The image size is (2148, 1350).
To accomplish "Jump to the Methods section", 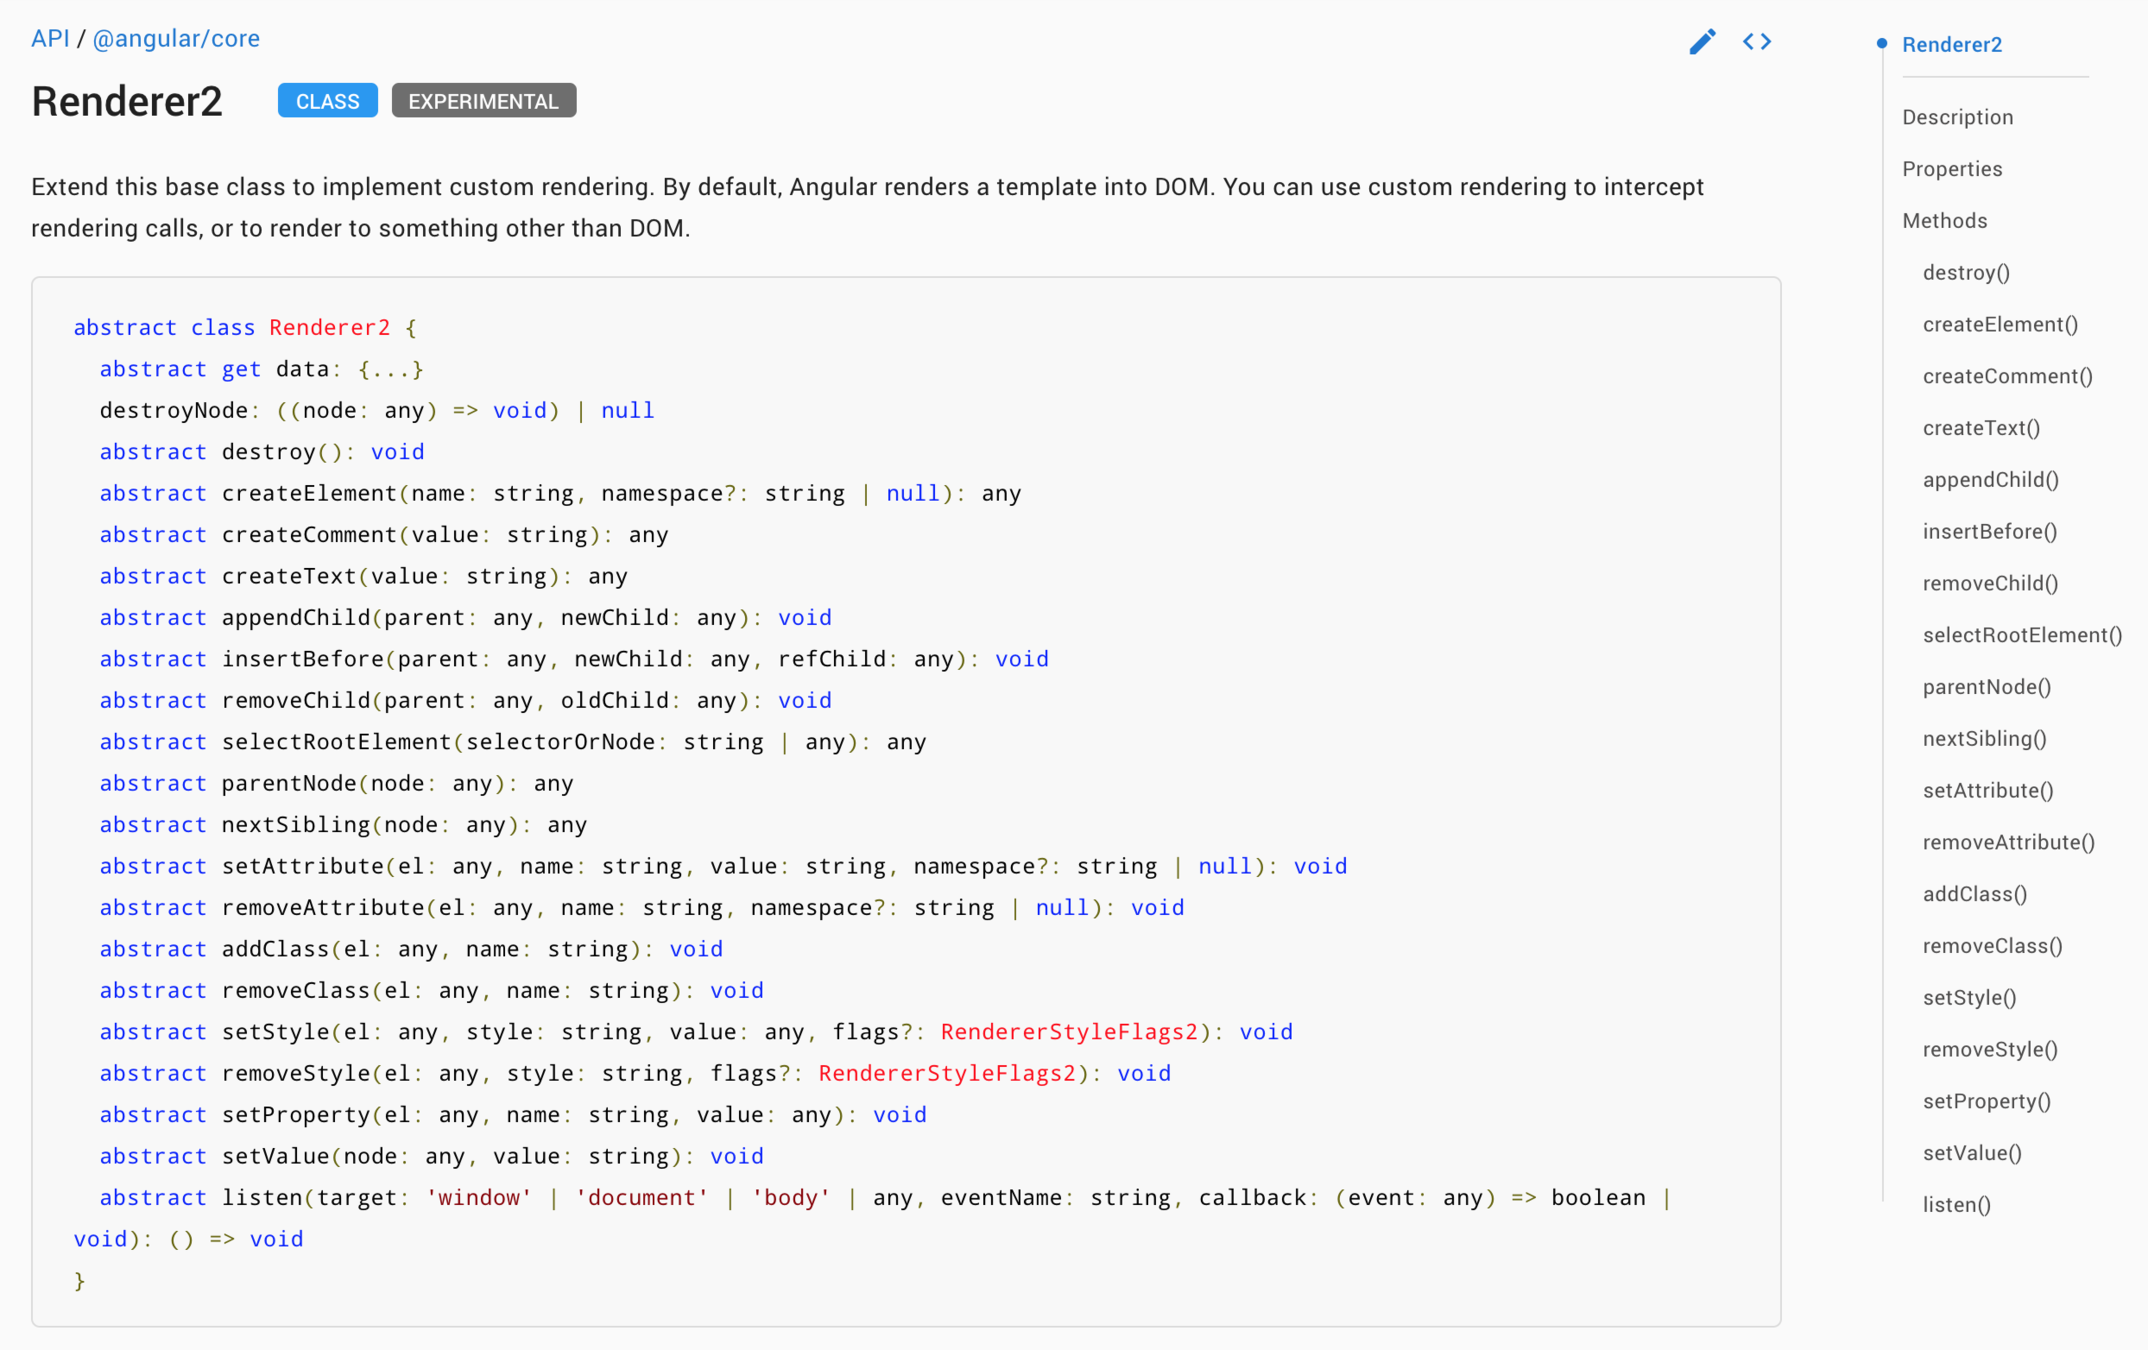I will click(1944, 220).
